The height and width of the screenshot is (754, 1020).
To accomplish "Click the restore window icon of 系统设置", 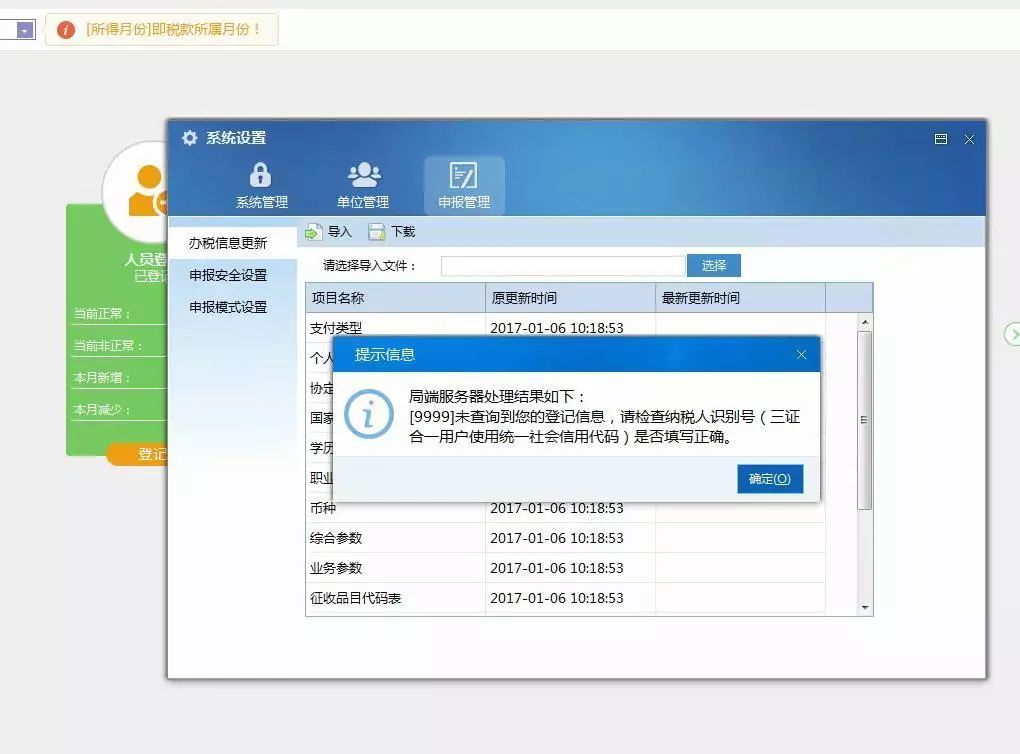I will coord(941,139).
